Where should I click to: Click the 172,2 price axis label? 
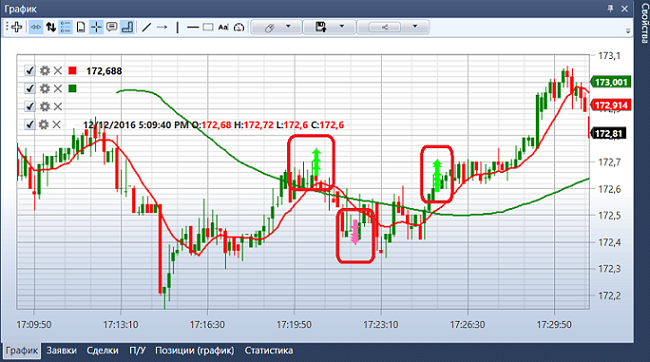[609, 296]
